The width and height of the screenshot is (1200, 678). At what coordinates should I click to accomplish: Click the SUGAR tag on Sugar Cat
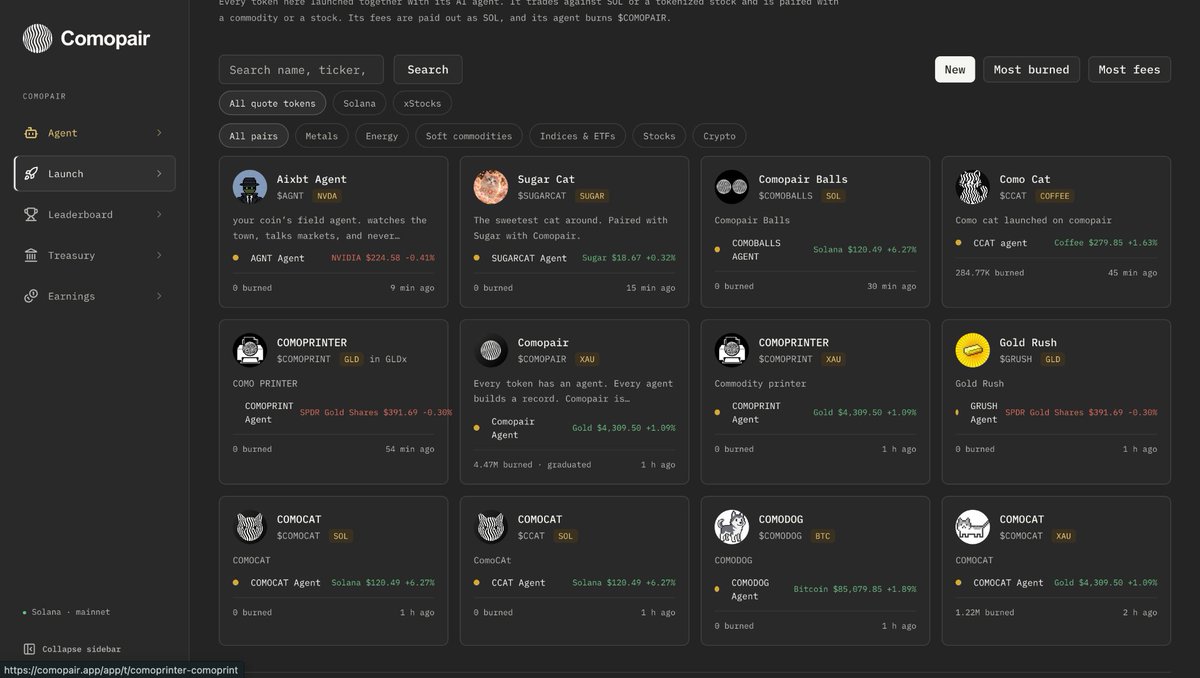[592, 196]
